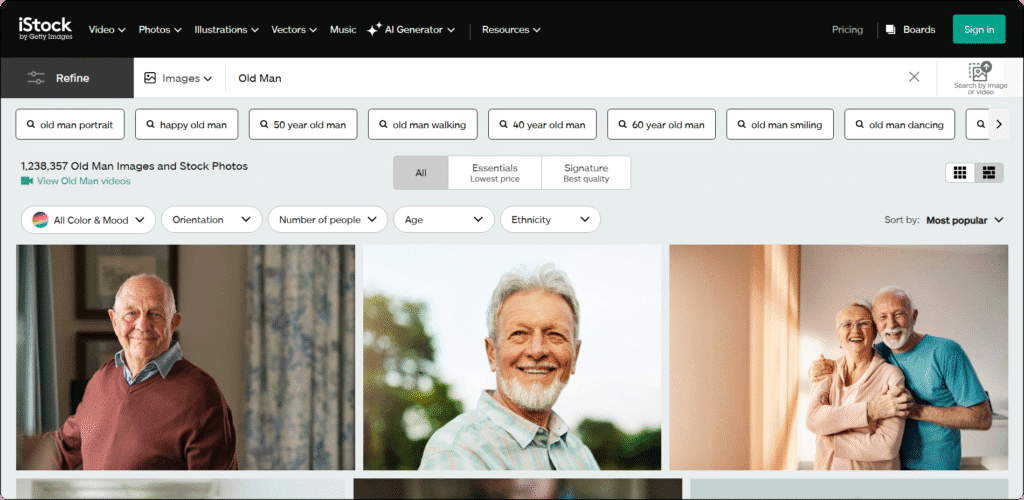Viewport: 1024px width, 500px height.
Task: Expand the Video menu
Action: click(107, 29)
